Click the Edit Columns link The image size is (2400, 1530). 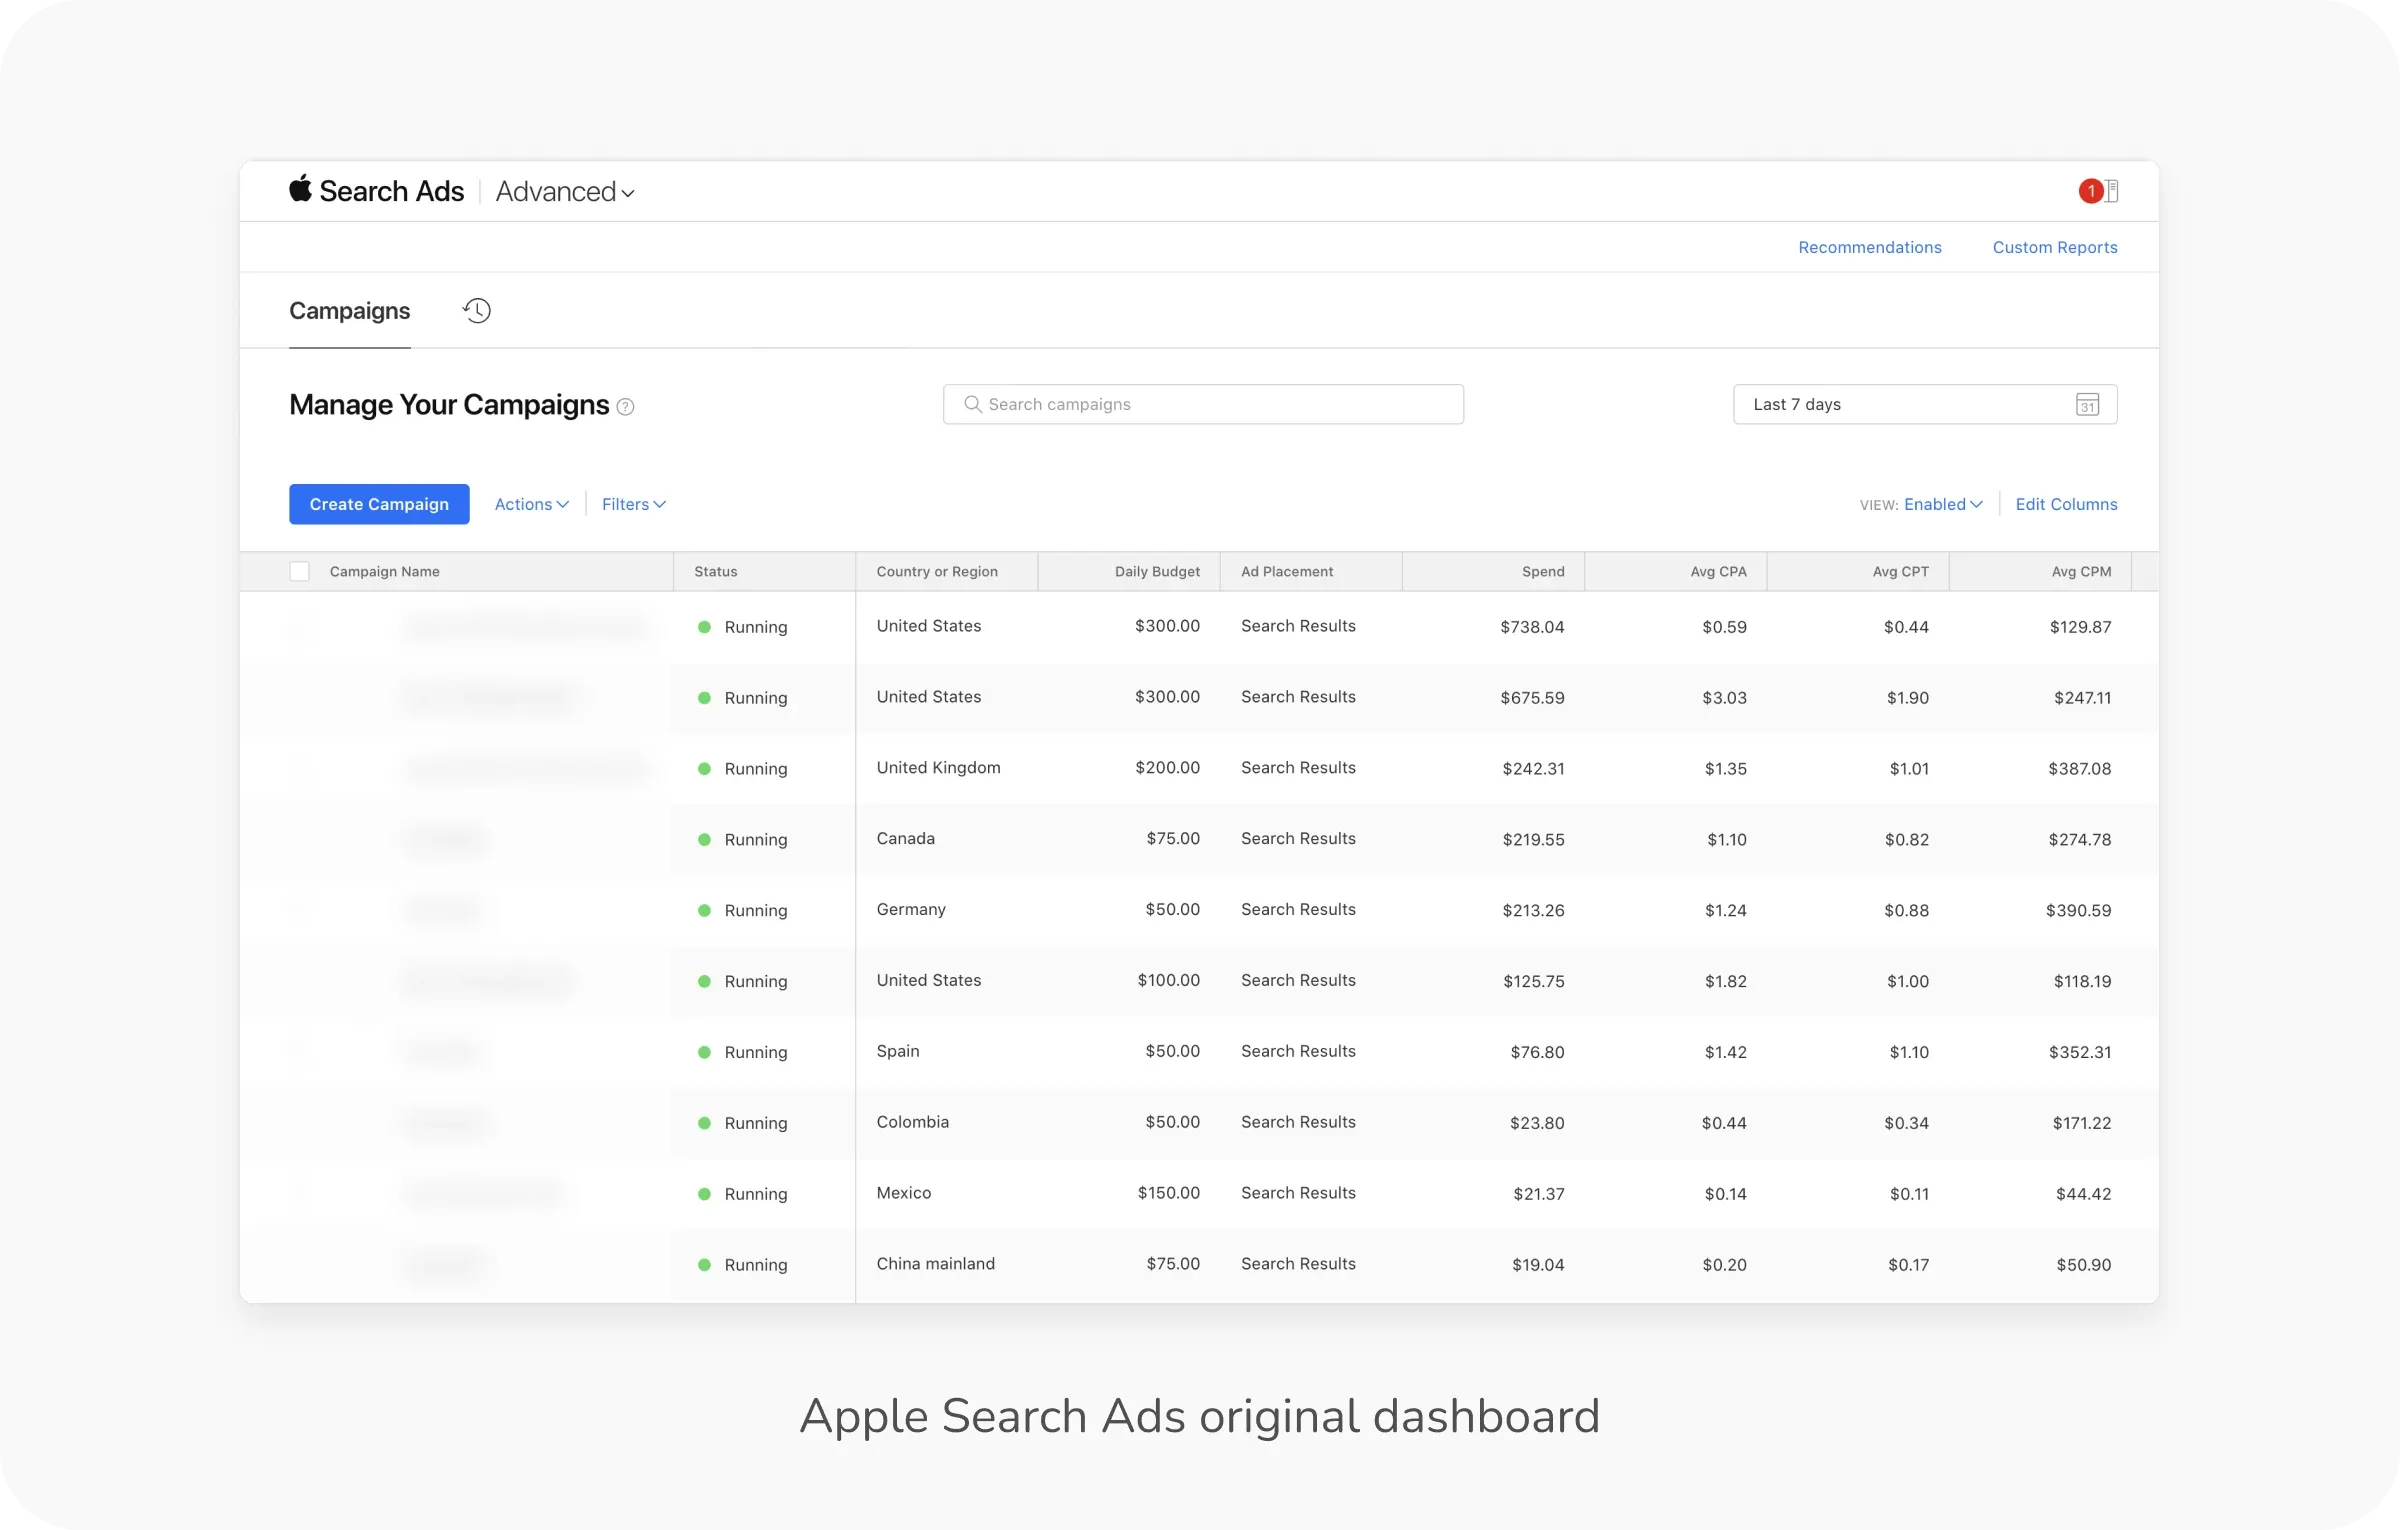tap(2066, 504)
